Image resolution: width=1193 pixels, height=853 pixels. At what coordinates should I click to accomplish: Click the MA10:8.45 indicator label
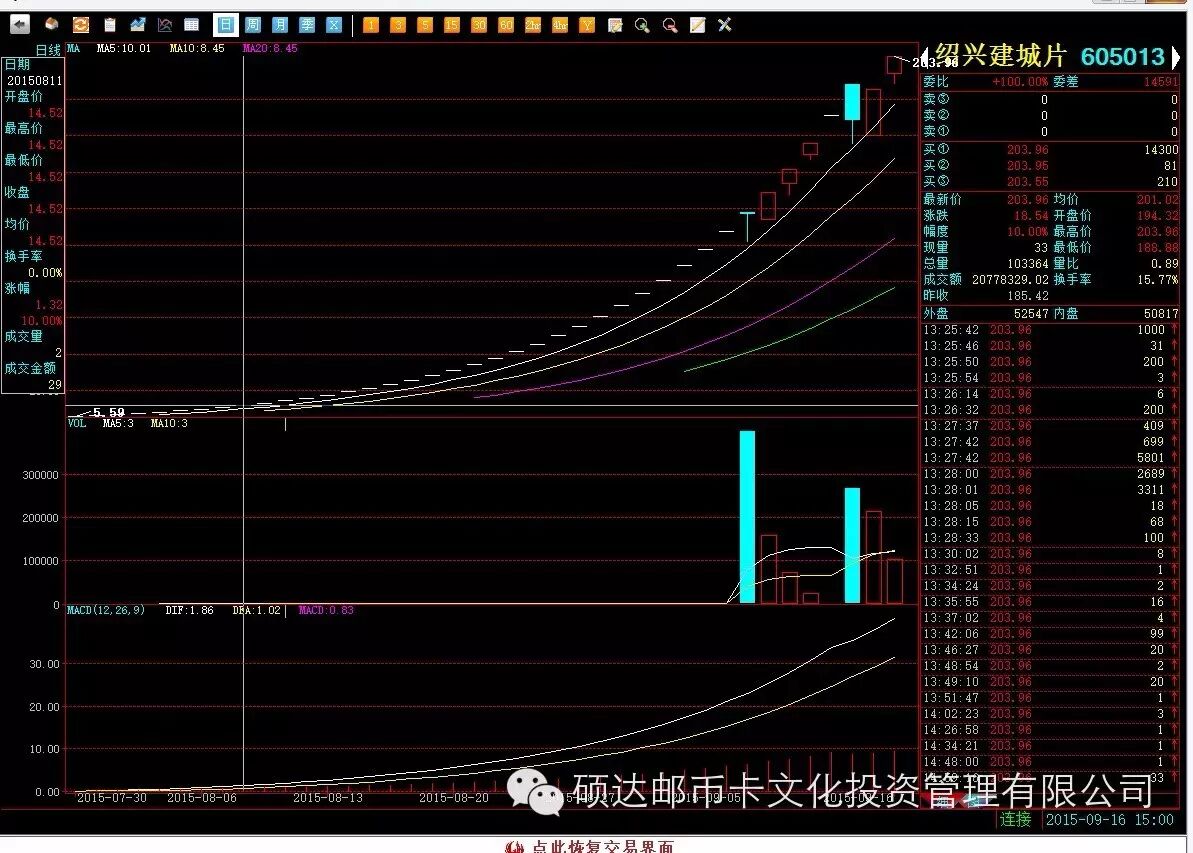197,48
